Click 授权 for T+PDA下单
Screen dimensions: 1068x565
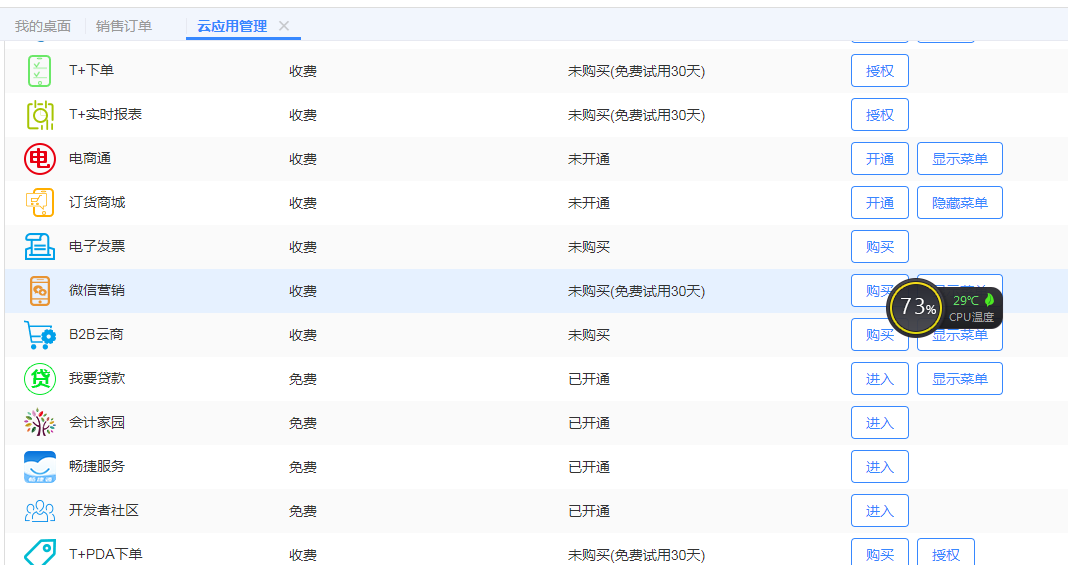click(945, 552)
